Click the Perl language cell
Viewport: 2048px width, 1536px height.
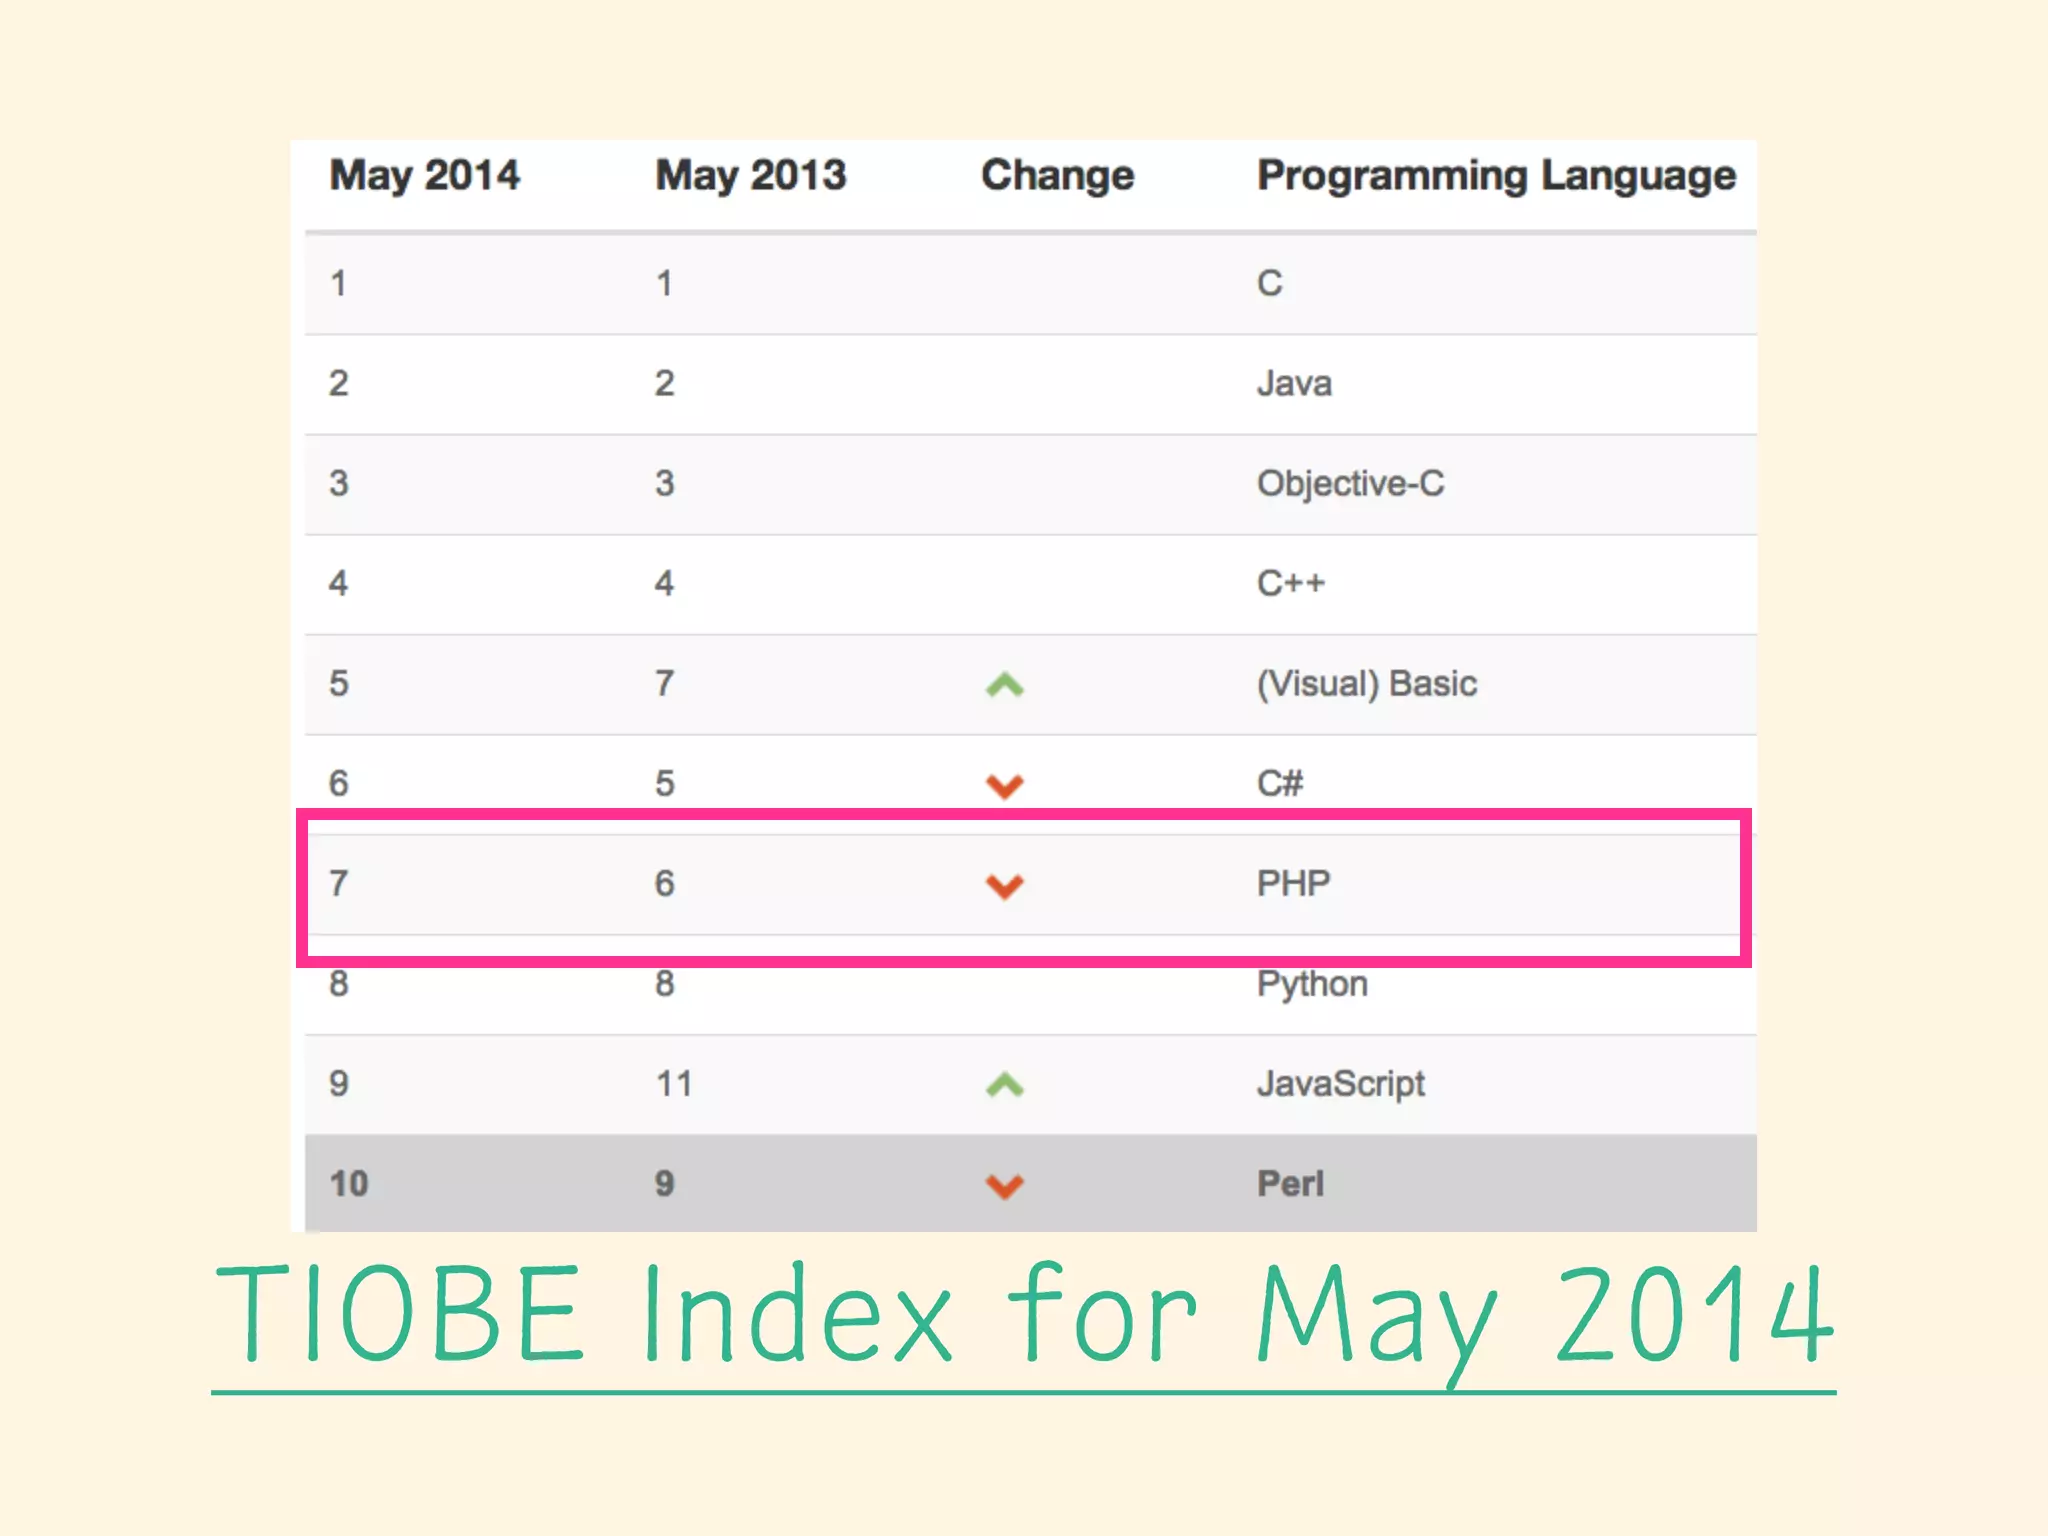pos(1290,1184)
